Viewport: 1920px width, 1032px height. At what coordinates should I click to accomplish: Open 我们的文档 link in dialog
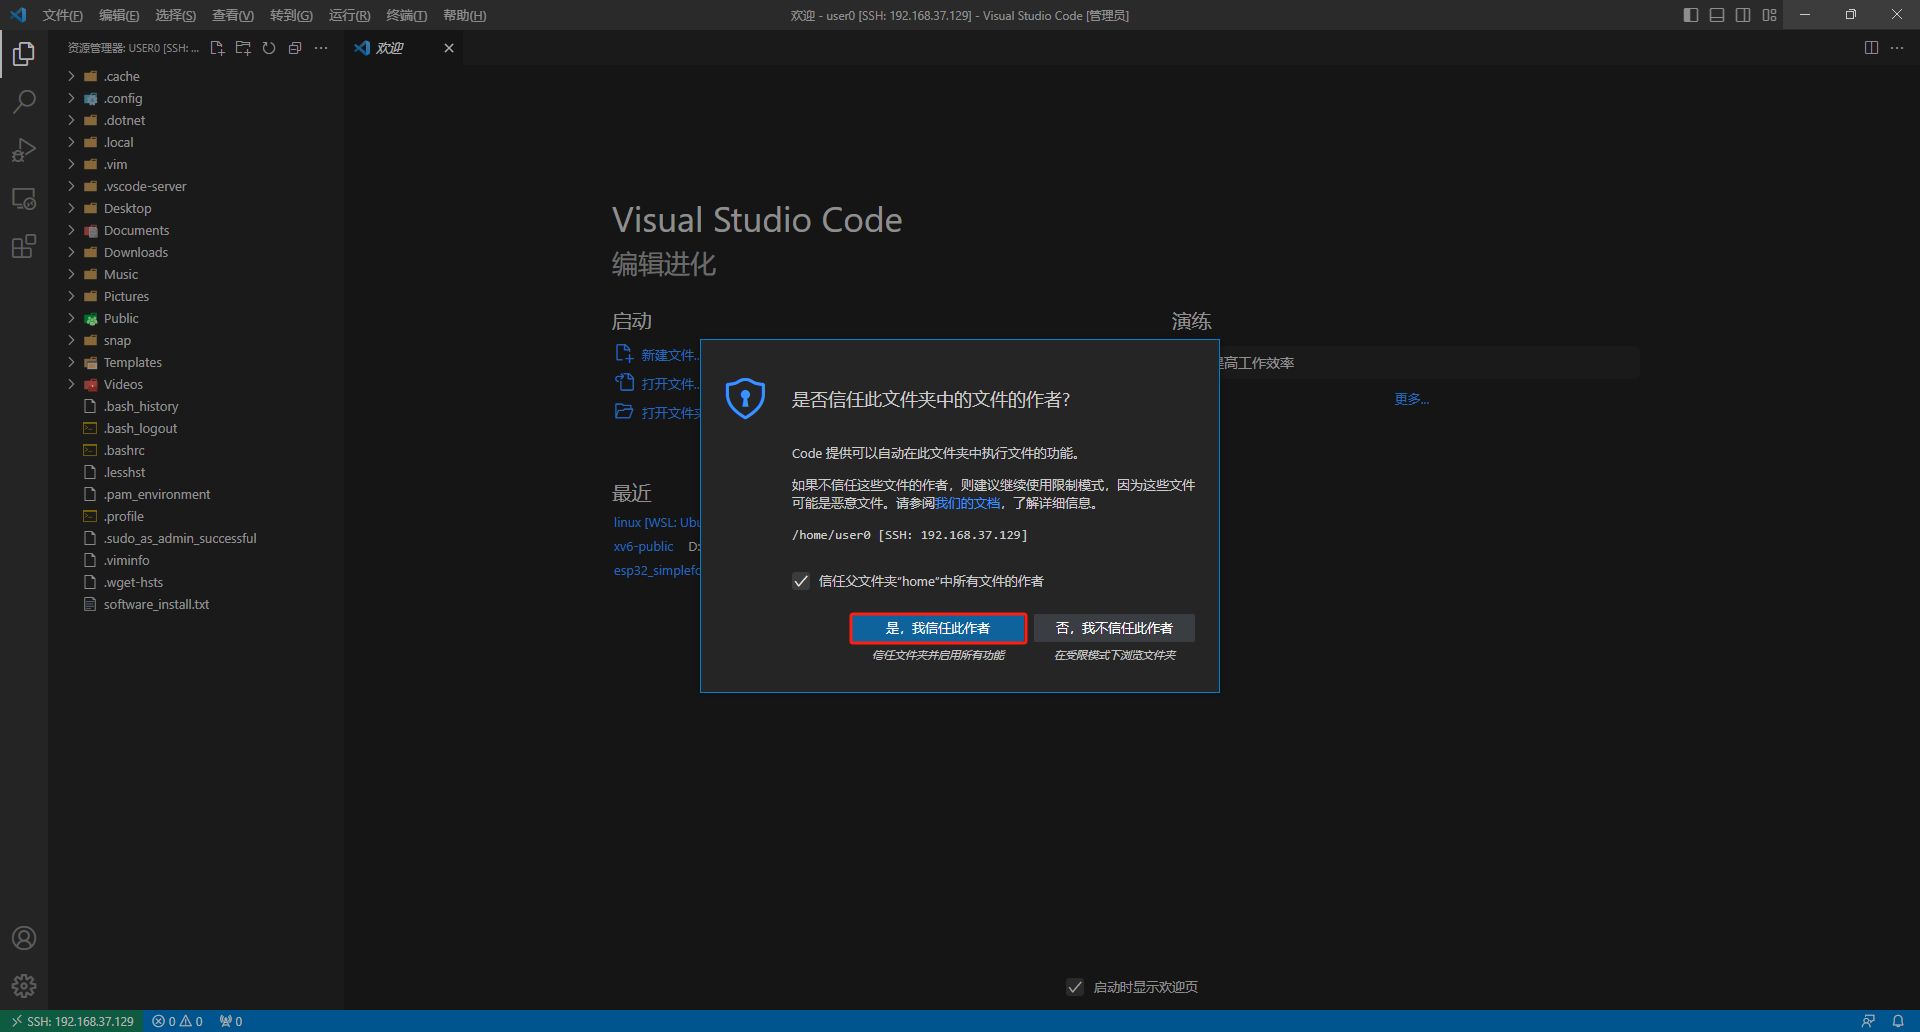(x=967, y=503)
